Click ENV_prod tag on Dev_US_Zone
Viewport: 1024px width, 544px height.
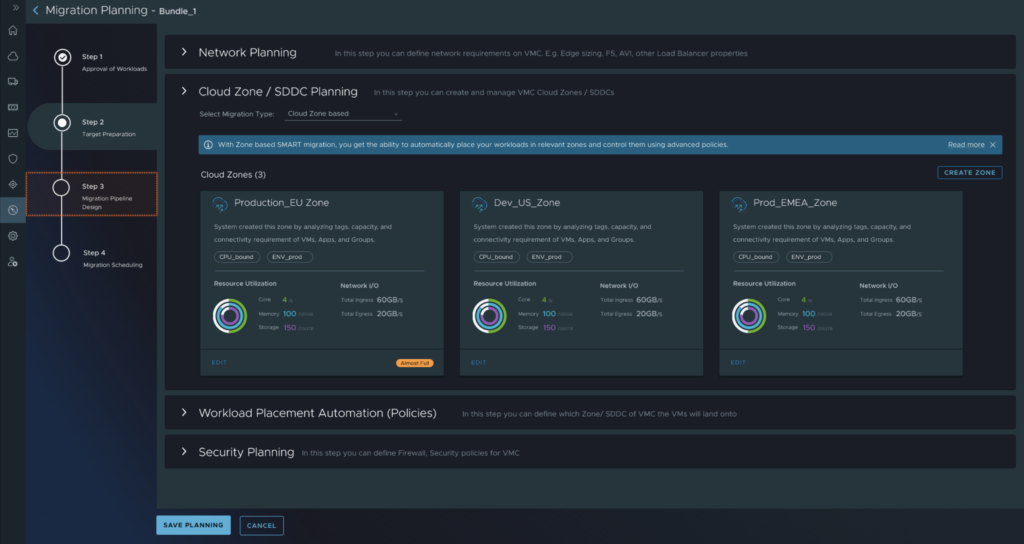[549, 257]
